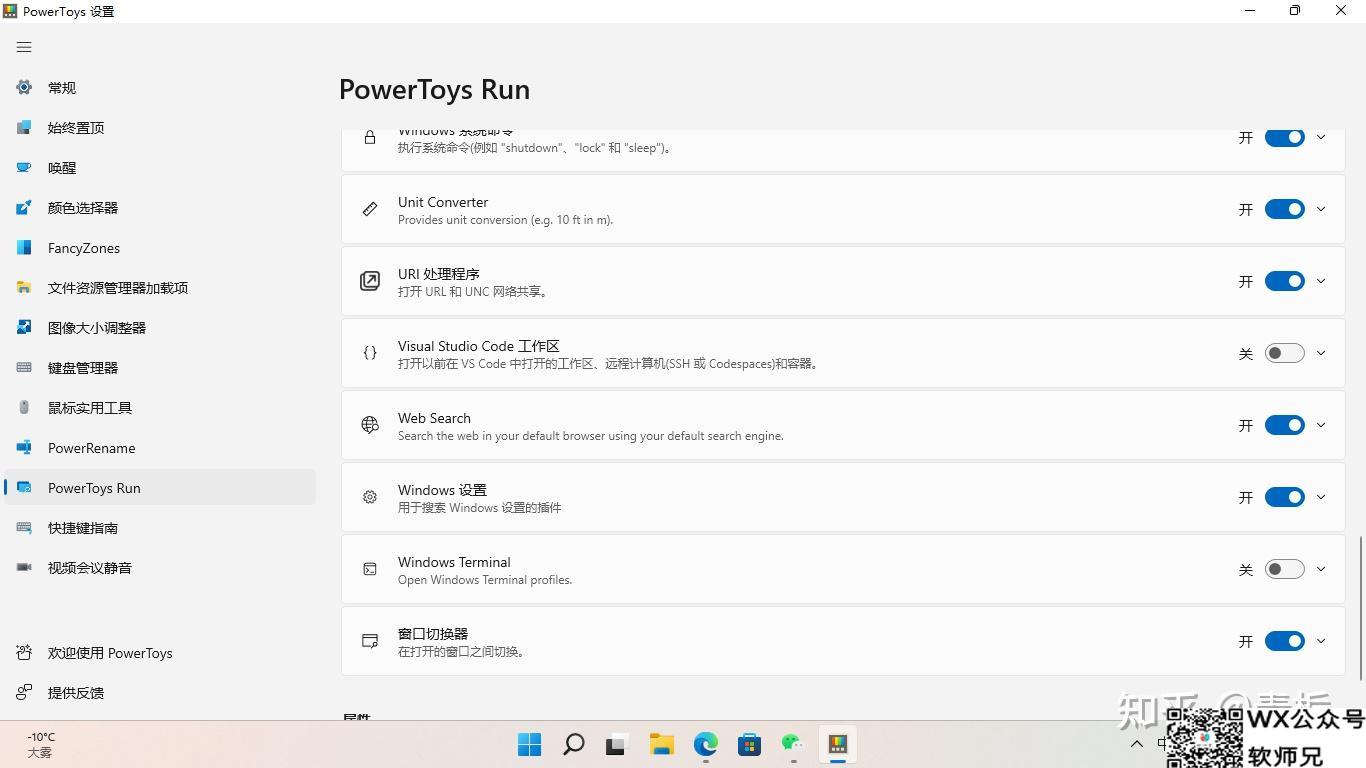Toggle the Windows 设置 plugin switch

1285,497
